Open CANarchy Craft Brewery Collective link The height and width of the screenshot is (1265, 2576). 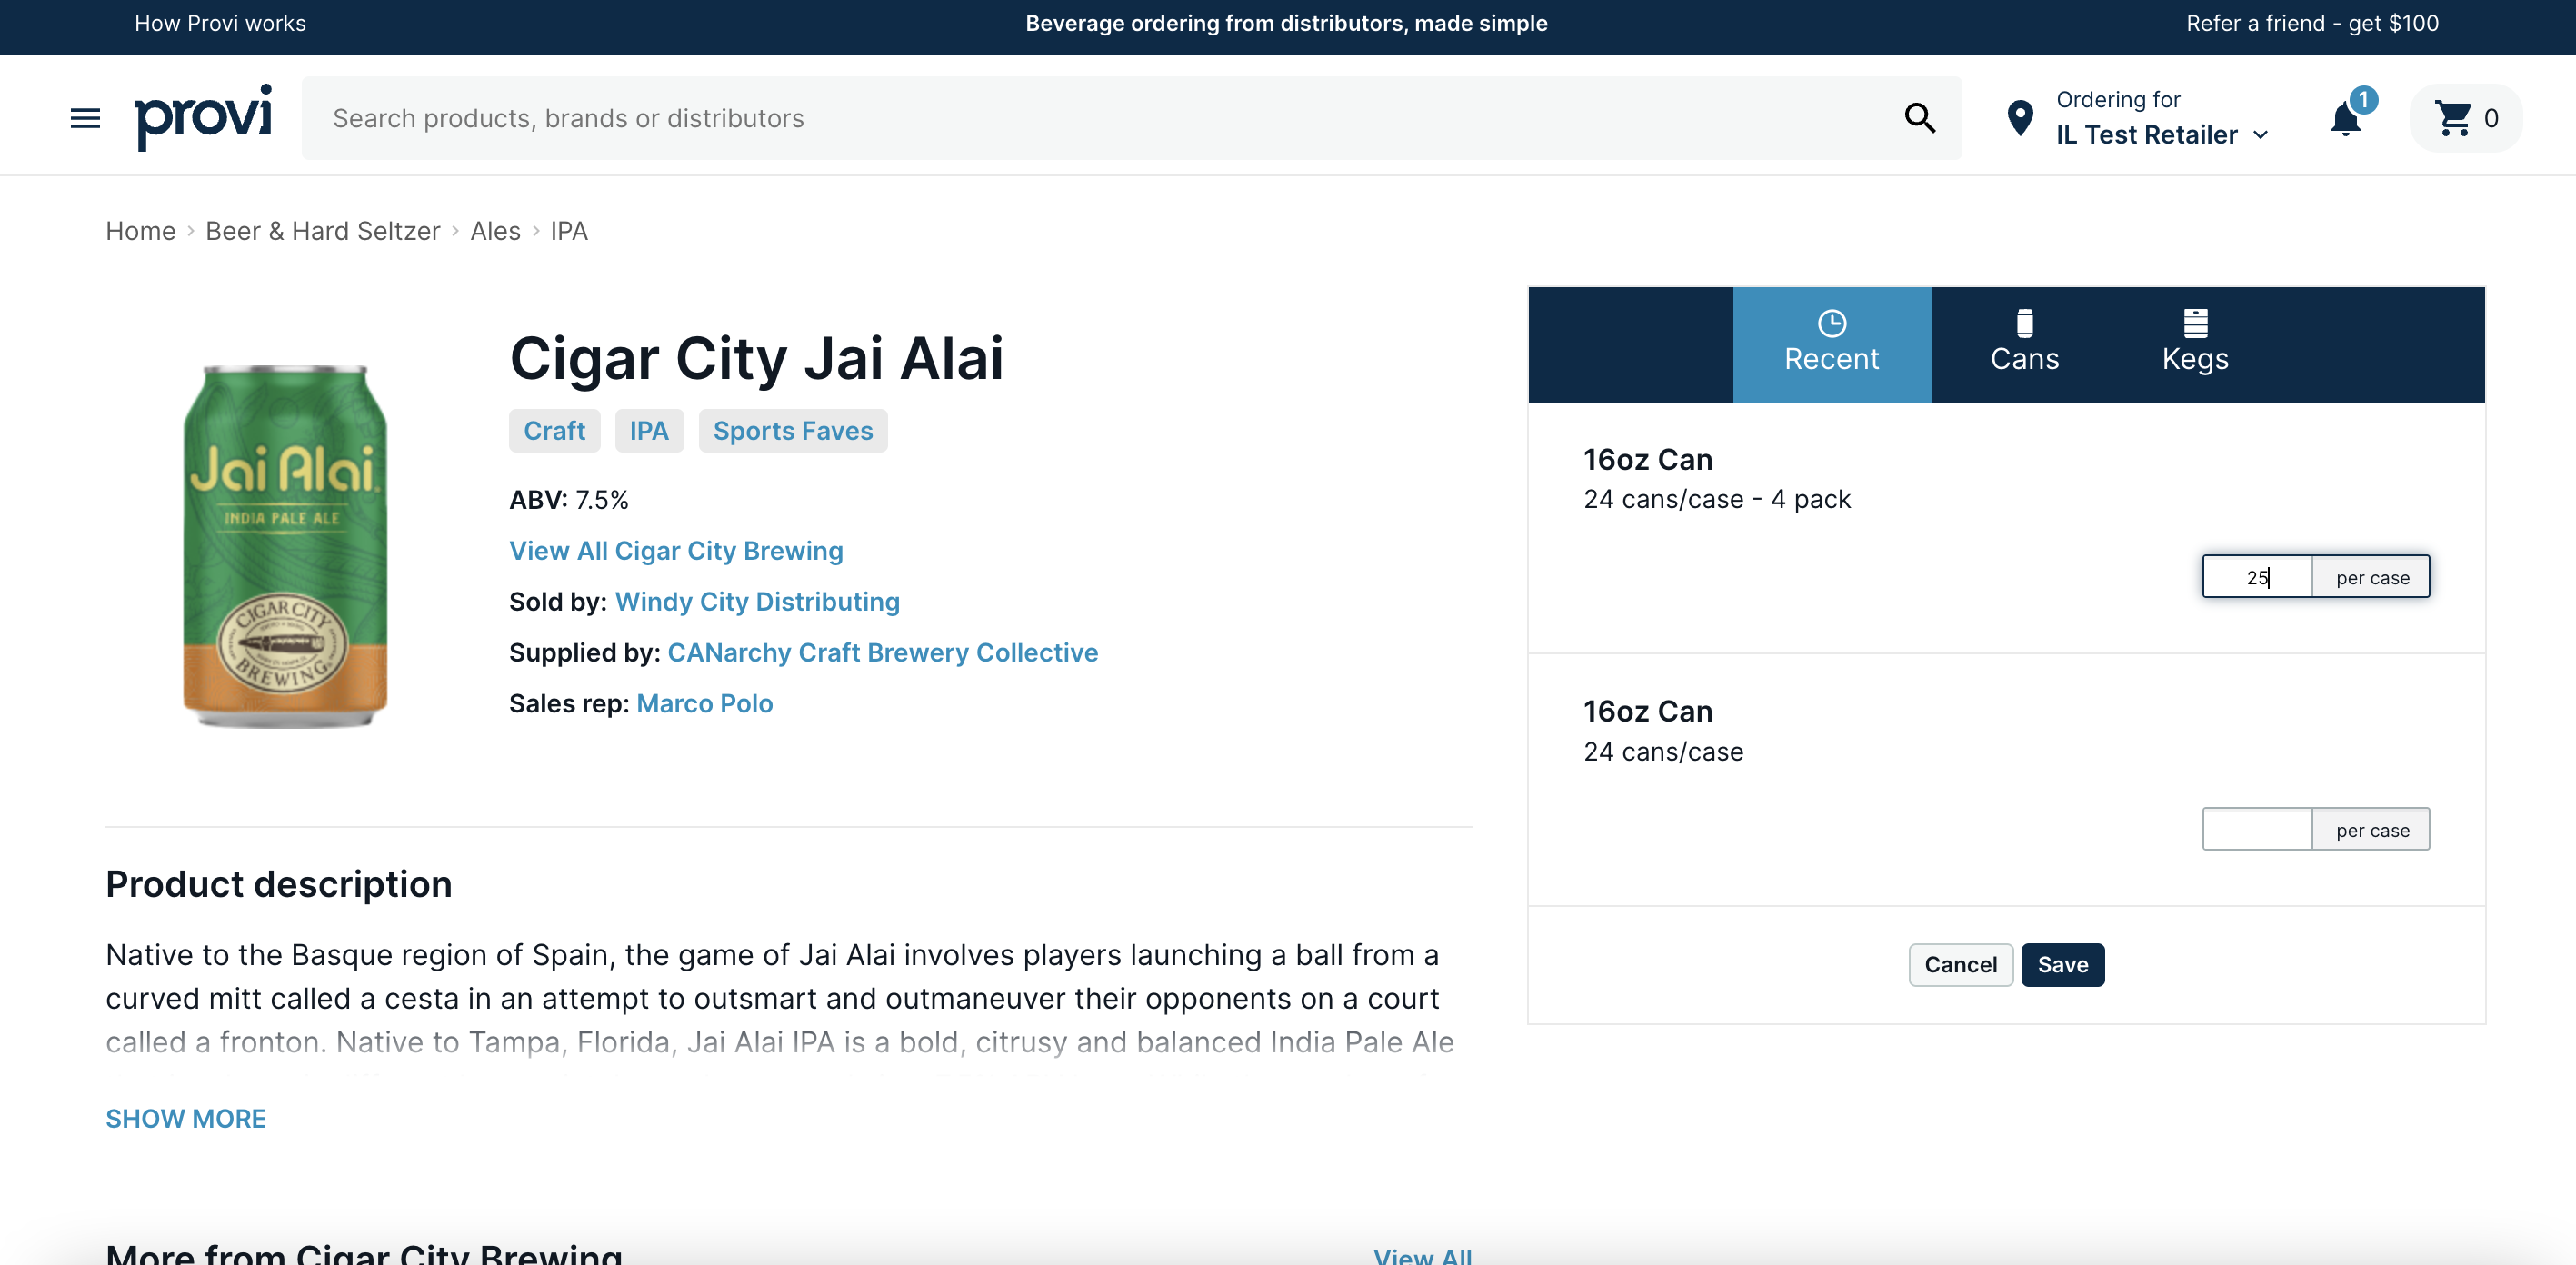882,653
